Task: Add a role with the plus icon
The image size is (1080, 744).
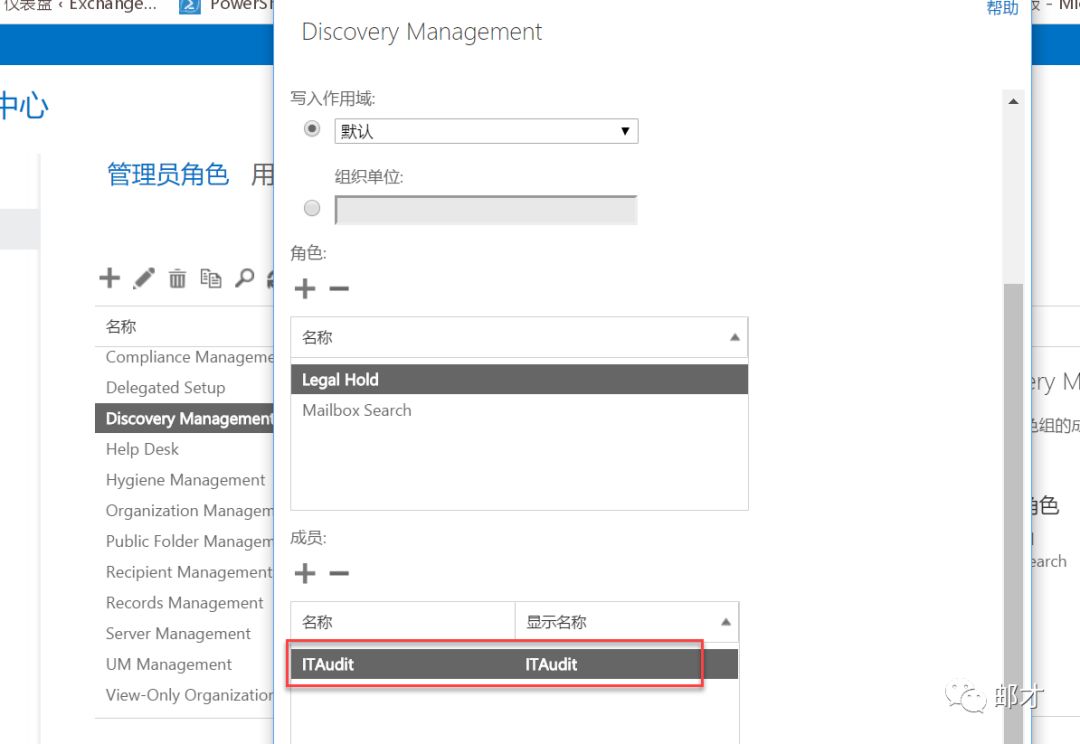Action: pos(305,289)
